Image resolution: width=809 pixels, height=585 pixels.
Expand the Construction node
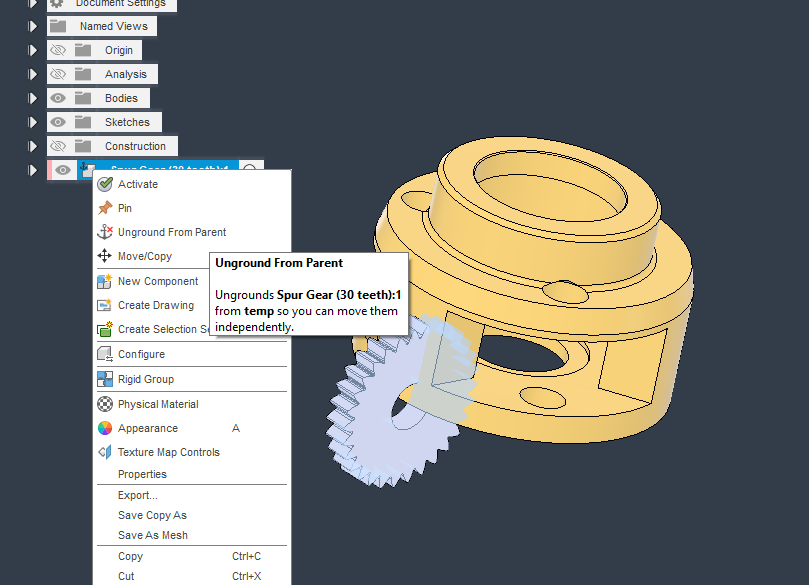pos(33,146)
